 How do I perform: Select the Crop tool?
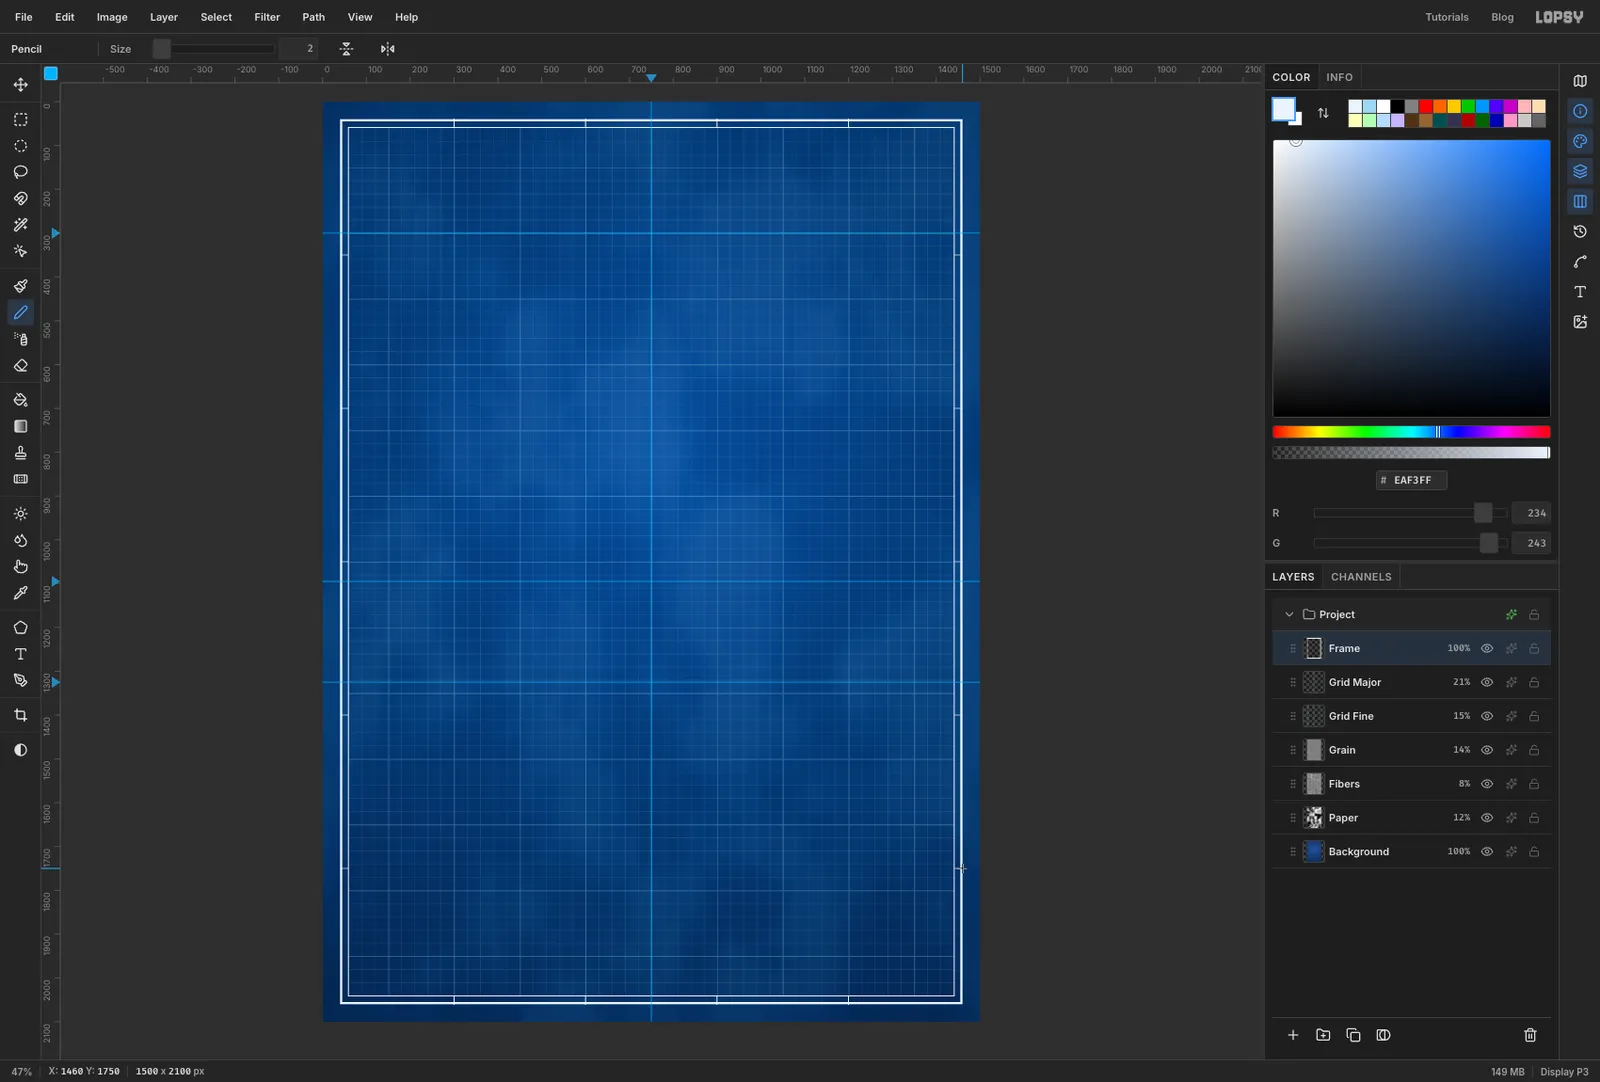pos(20,715)
